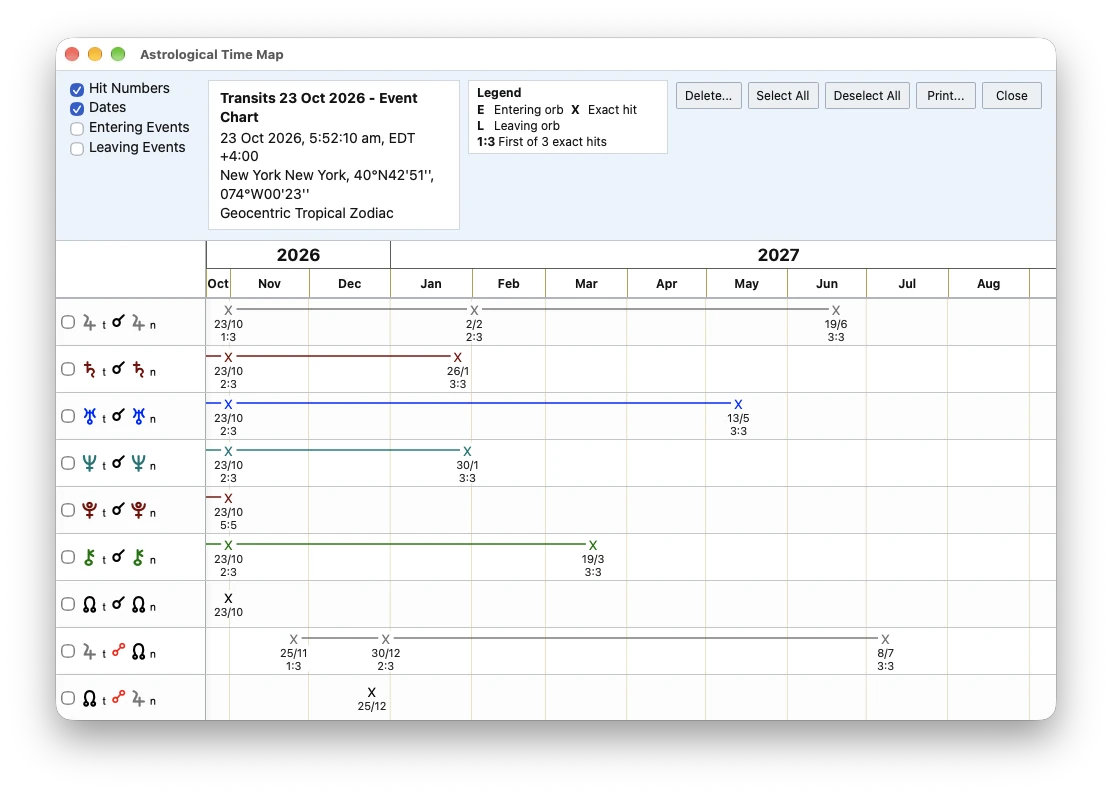The image size is (1112, 794).
Task: Click transiting Neptune glyph in Neptune conjunction row
Action: pos(89,463)
